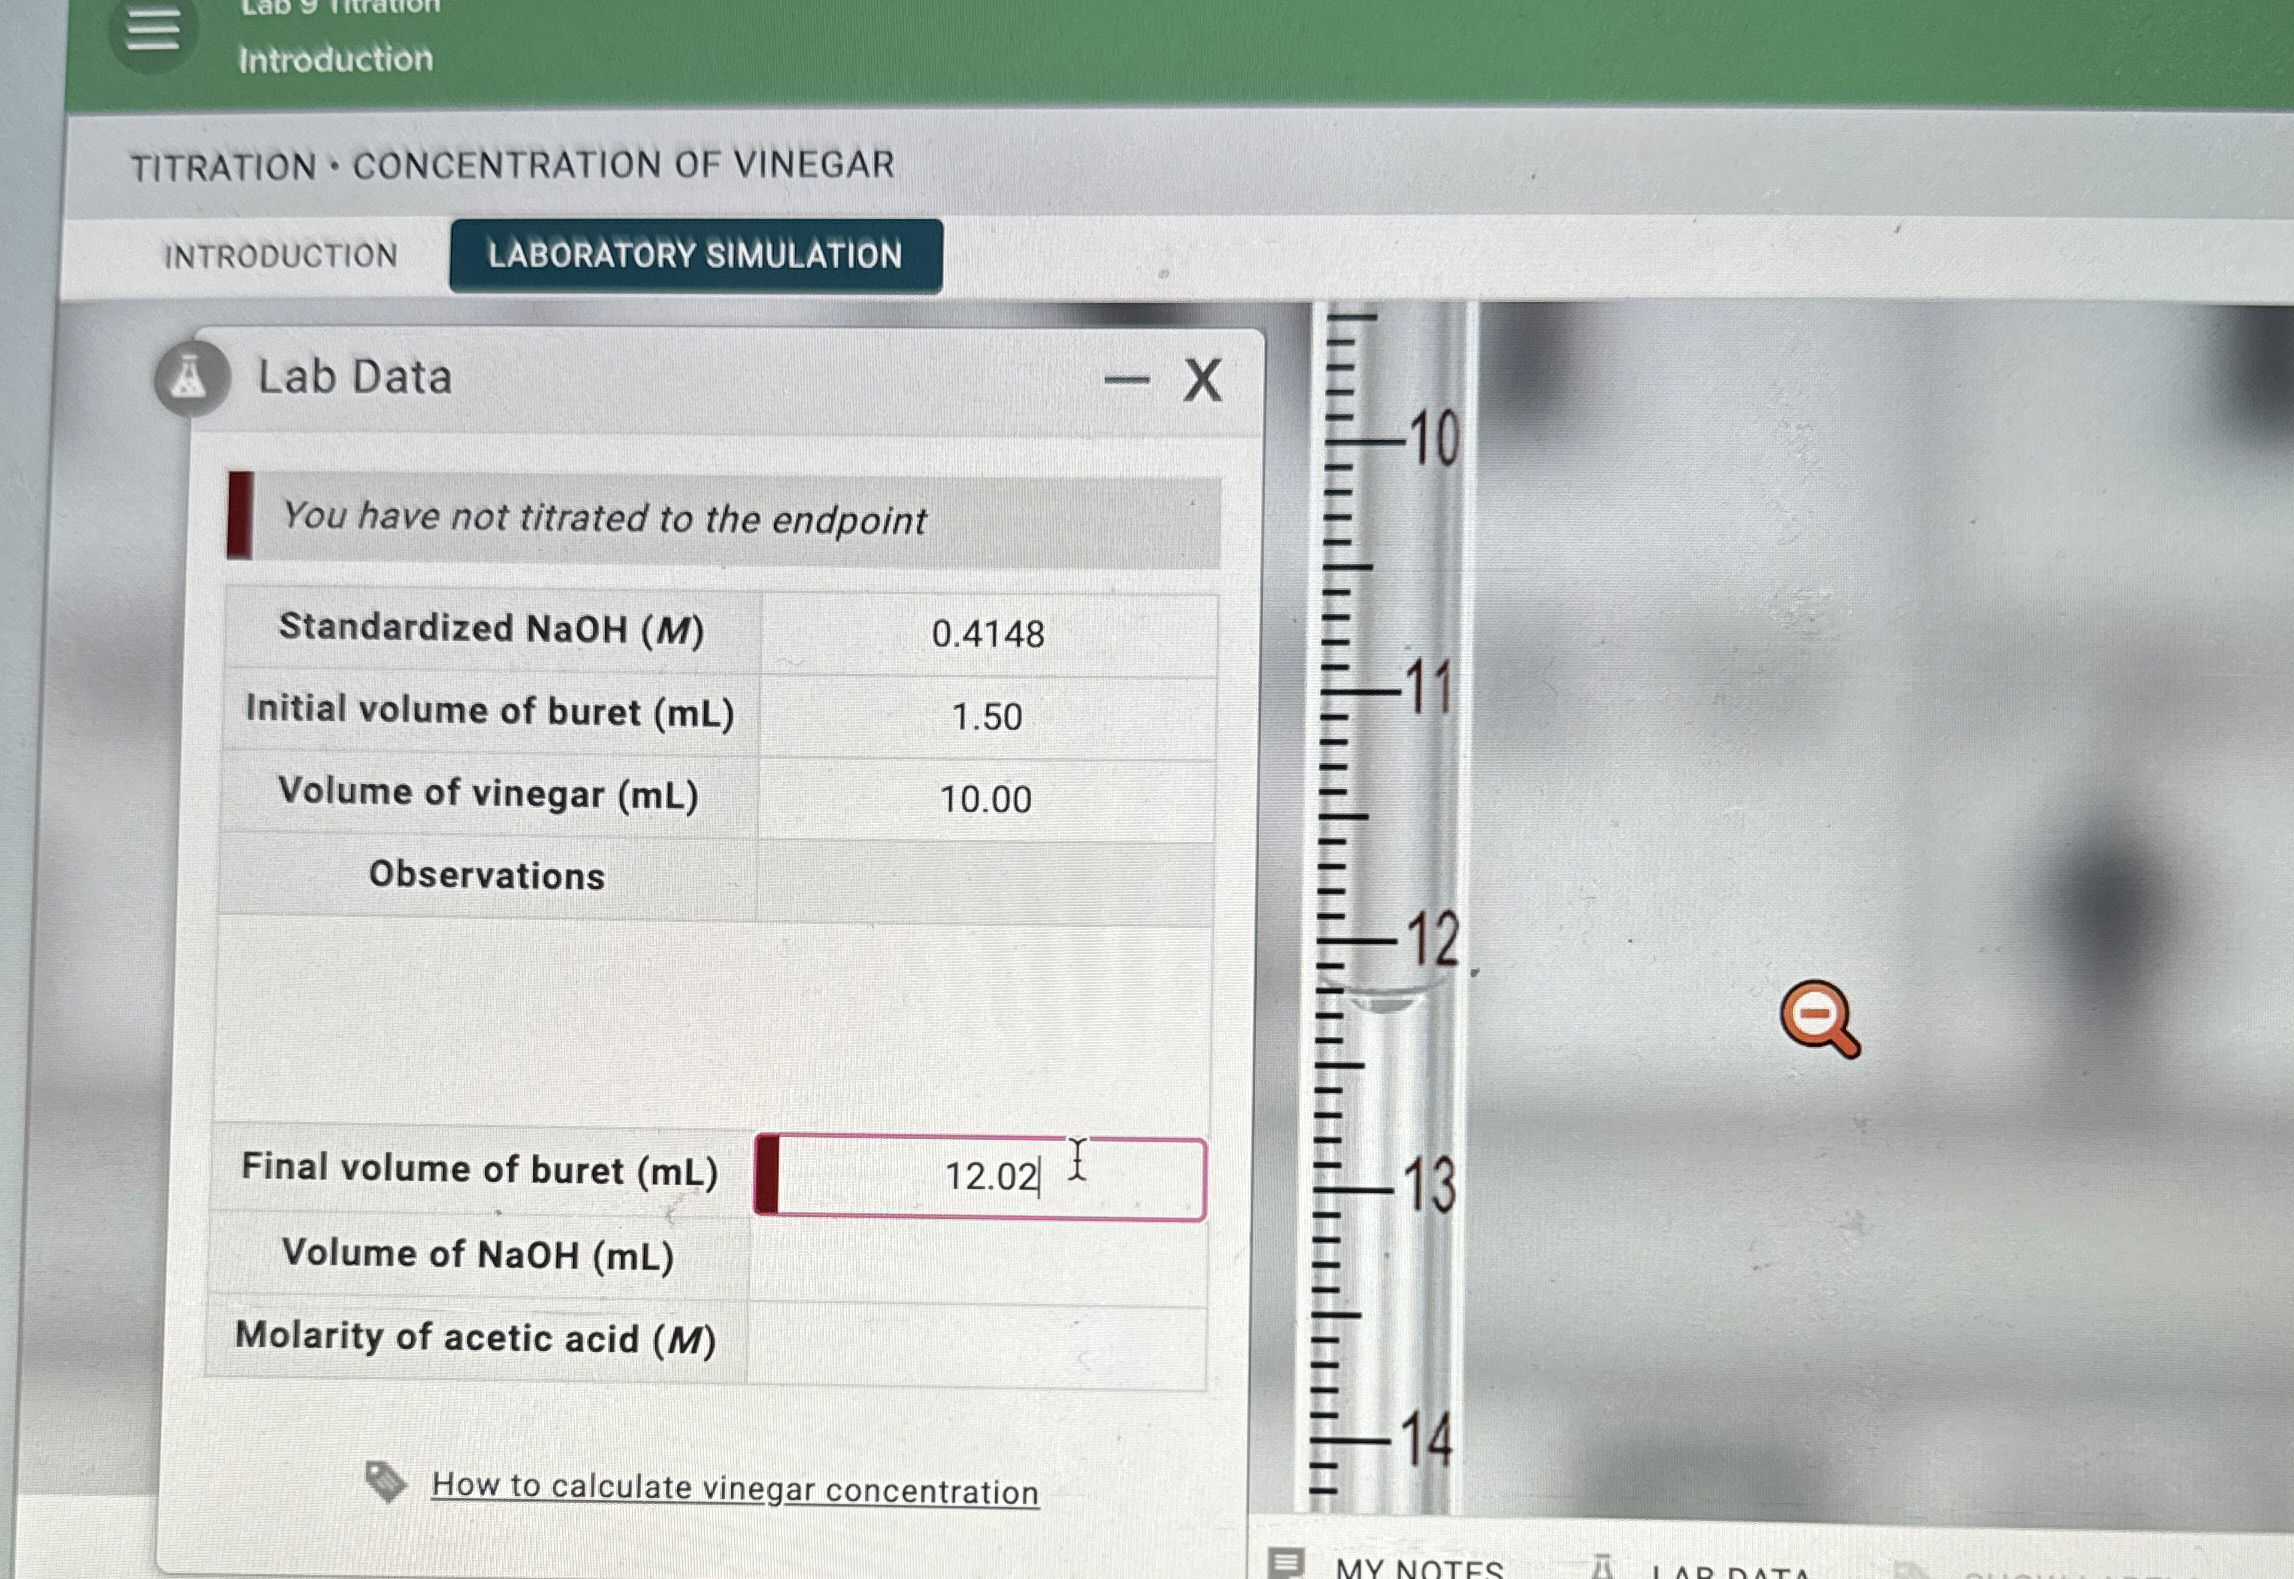The width and height of the screenshot is (2294, 1579).
Task: Click the Volume of NaOH value cell
Action: tap(977, 1257)
